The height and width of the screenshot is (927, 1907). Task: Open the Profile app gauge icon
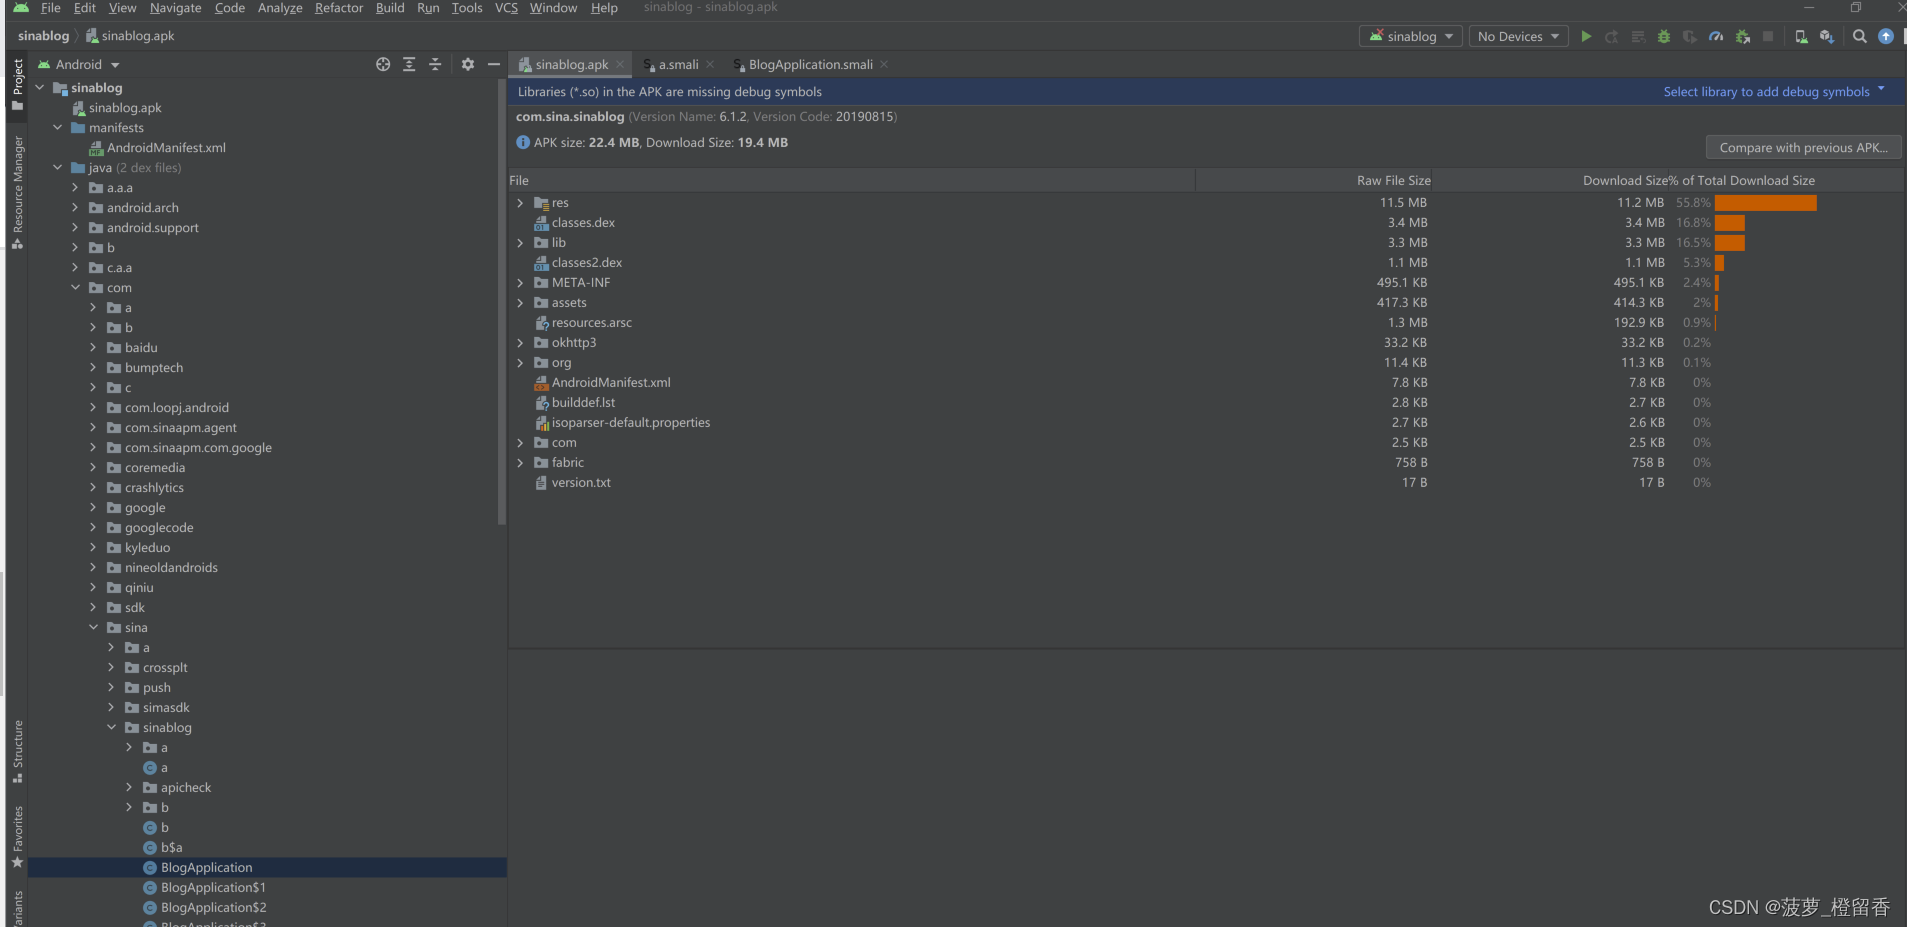tap(1716, 36)
